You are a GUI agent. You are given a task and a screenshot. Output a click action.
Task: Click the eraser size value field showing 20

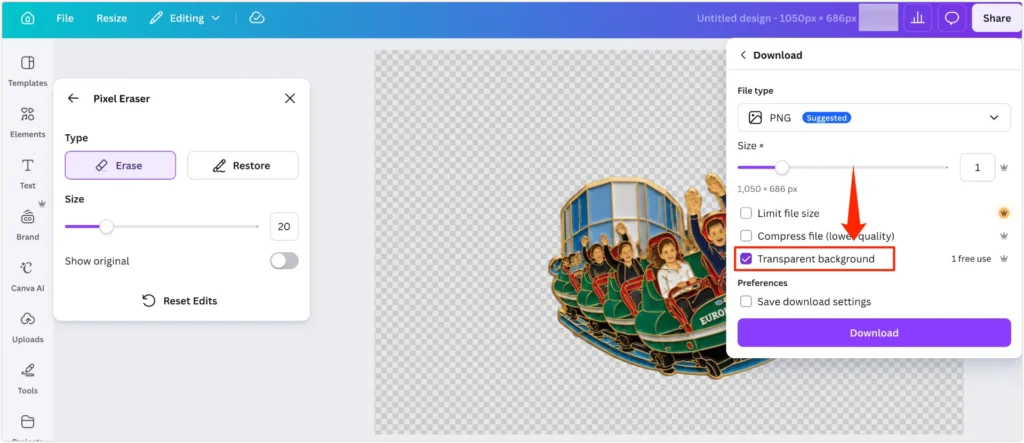[x=284, y=227]
